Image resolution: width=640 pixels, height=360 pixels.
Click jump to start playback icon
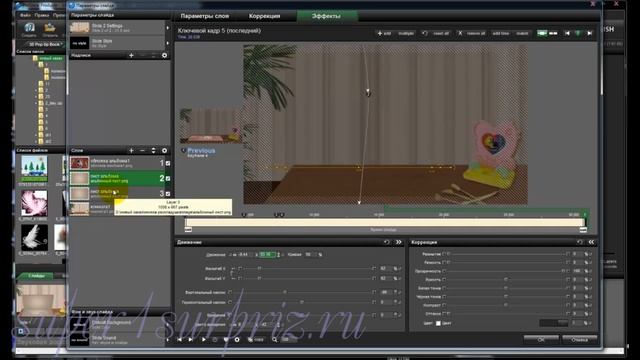(x=180, y=339)
